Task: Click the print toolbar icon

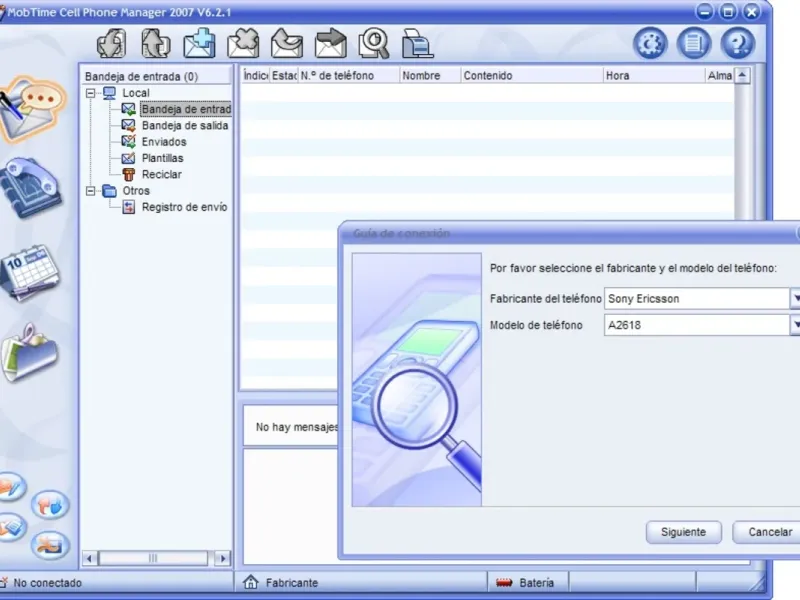Action: (x=417, y=44)
